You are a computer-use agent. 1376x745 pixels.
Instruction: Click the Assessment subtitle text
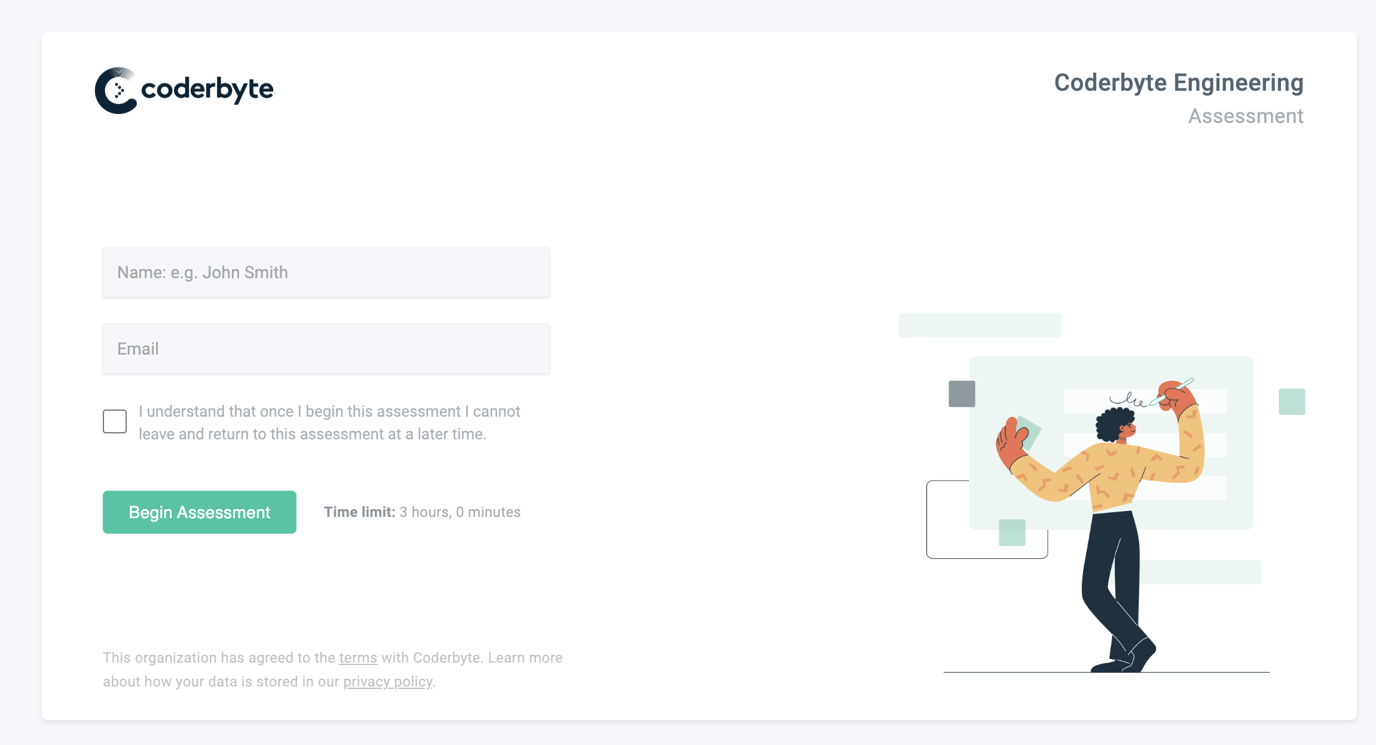click(x=1245, y=116)
